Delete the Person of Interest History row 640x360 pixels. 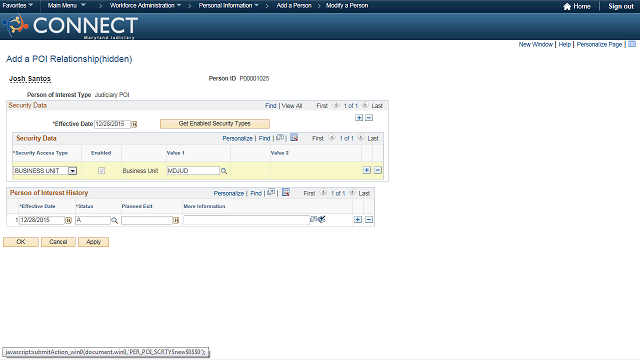(x=369, y=220)
